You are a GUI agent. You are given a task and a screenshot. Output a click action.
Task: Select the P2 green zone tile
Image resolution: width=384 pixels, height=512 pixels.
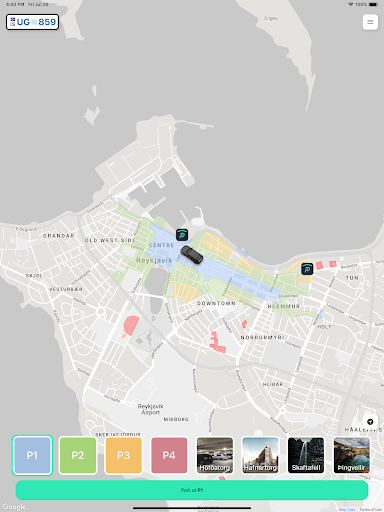pyautogui.click(x=78, y=455)
